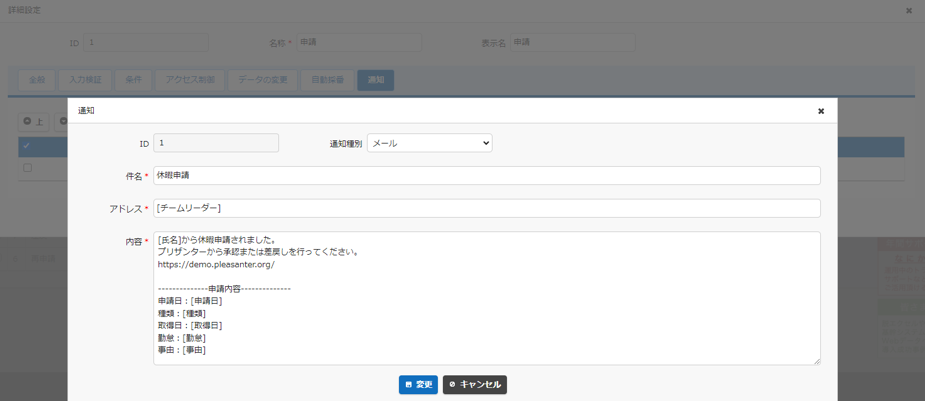Tick the unchecked row checkbox in list

[x=27, y=168]
